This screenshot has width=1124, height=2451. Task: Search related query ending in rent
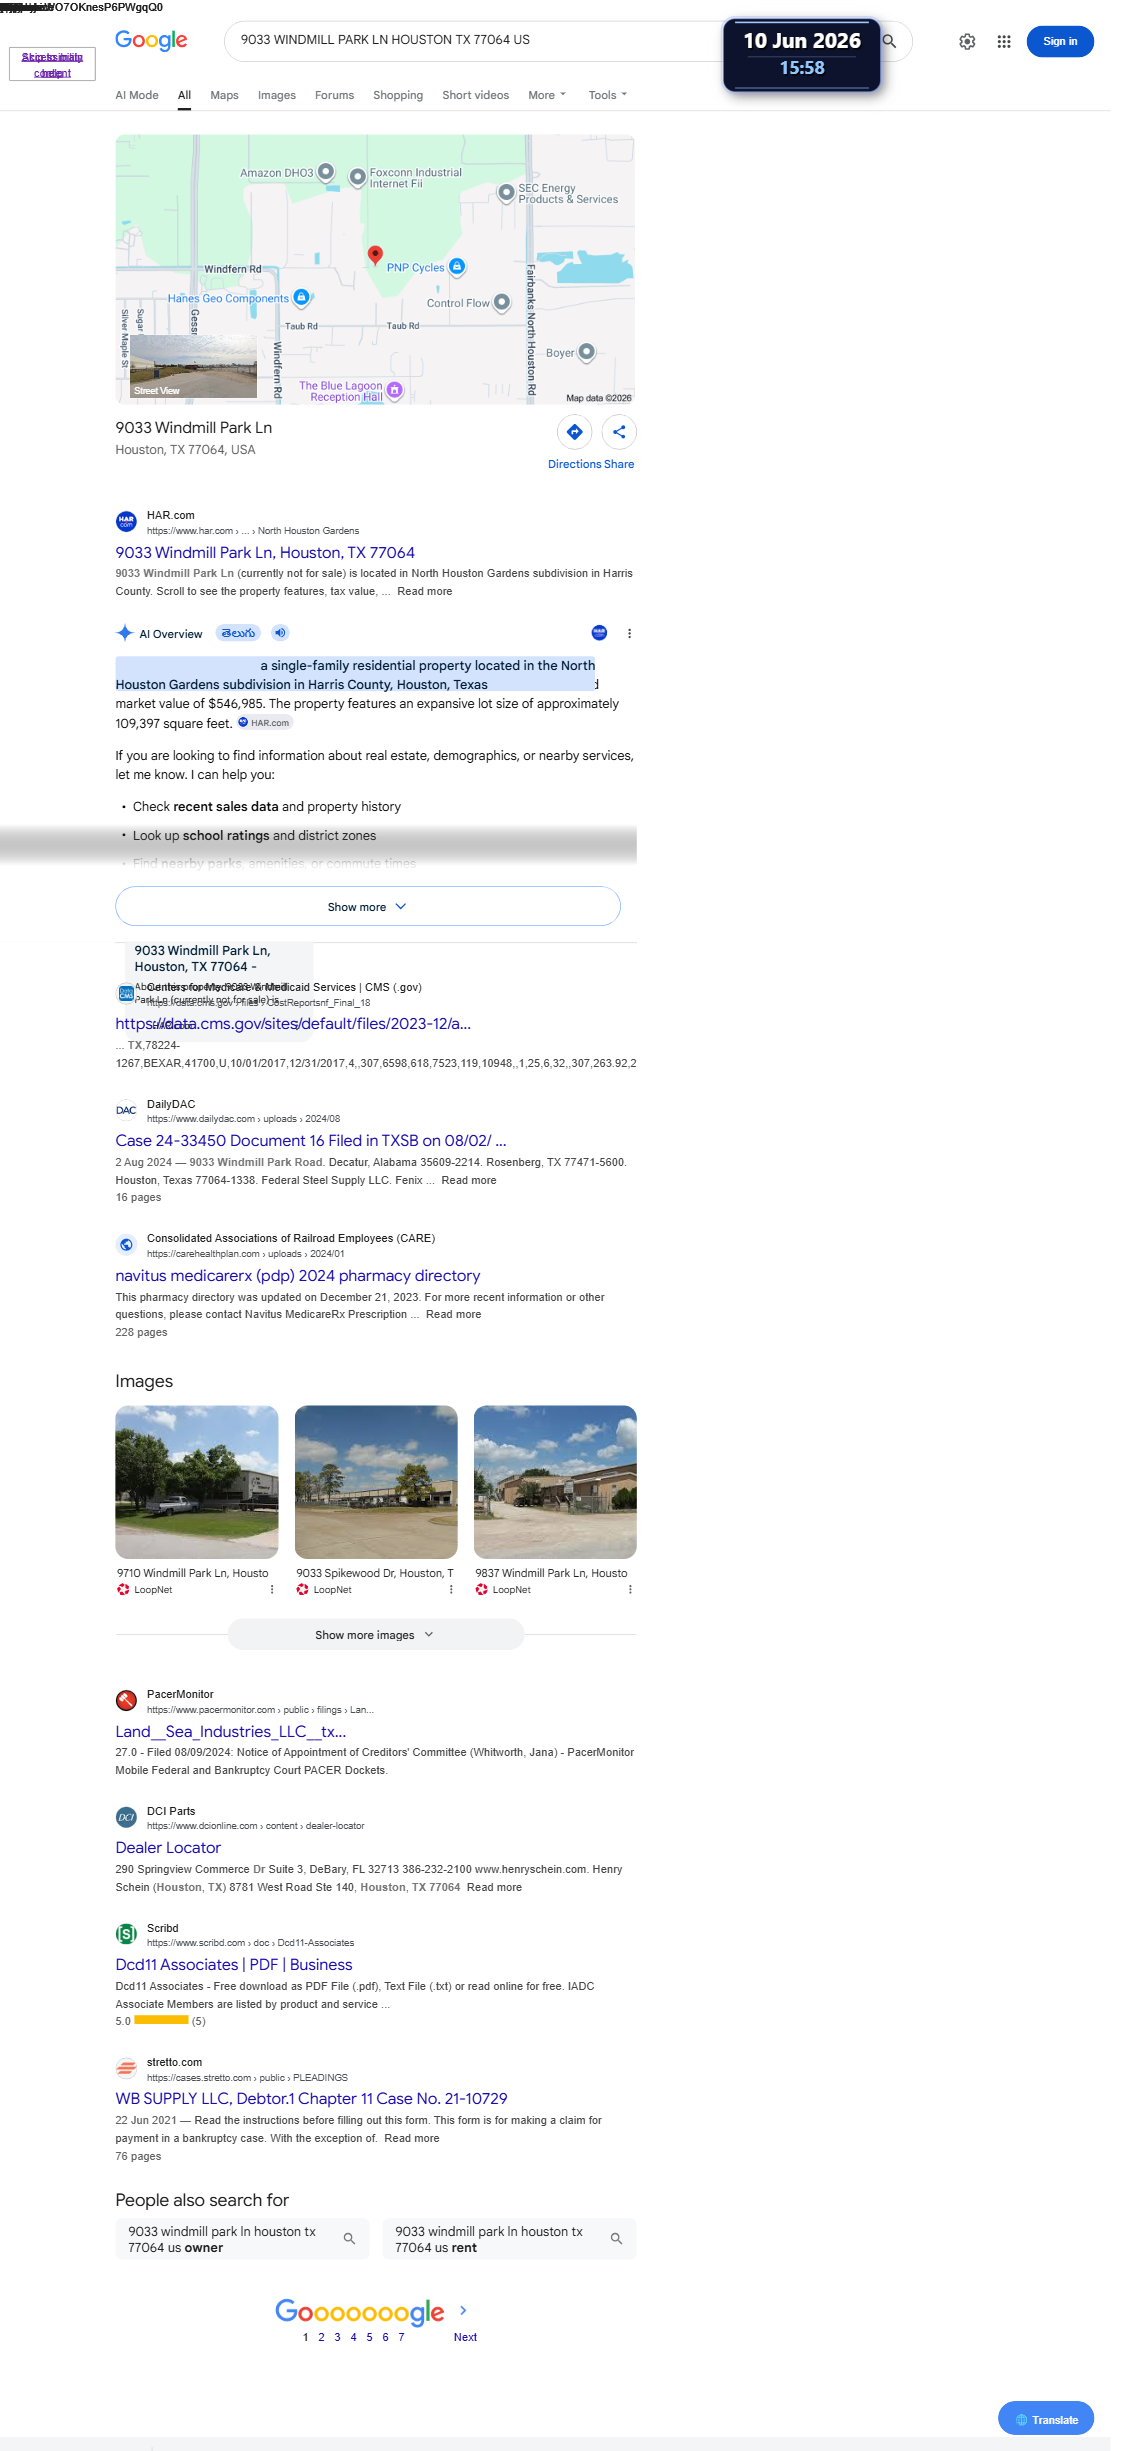(x=509, y=2239)
